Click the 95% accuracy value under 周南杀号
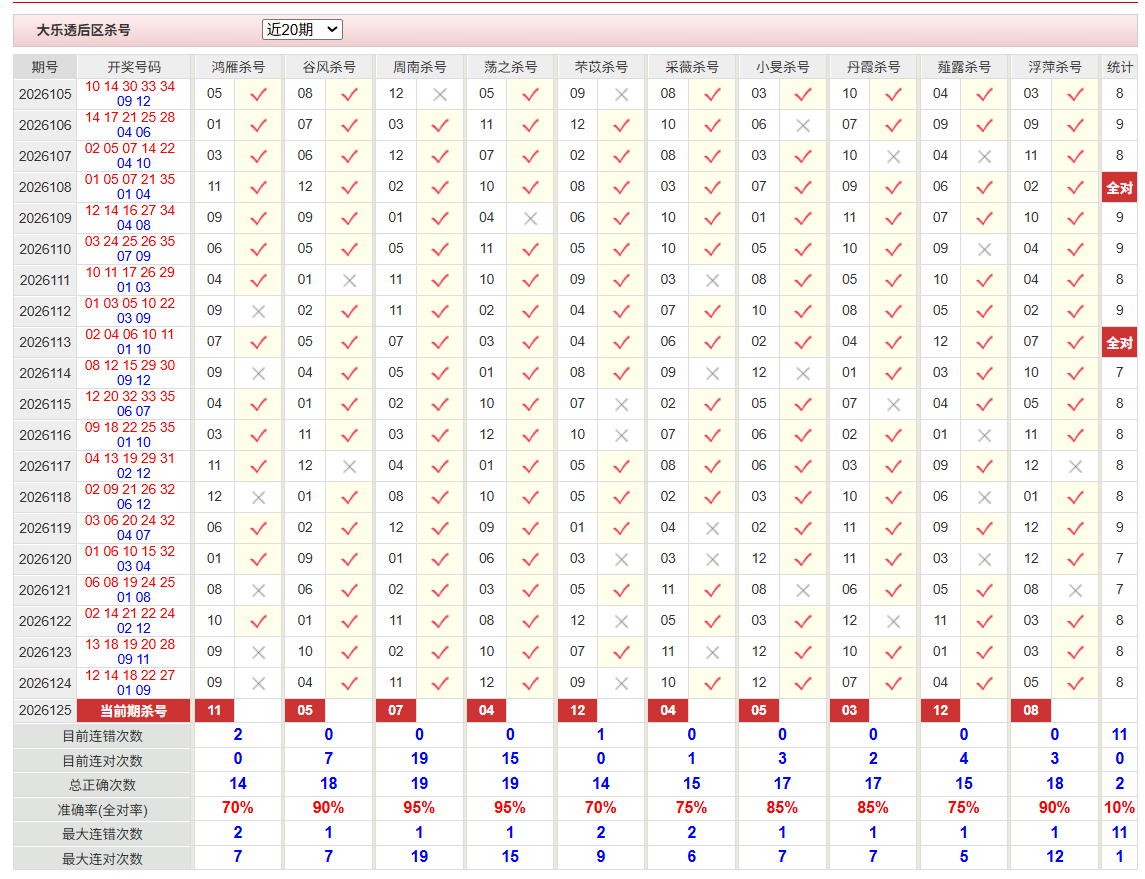This screenshot has width=1145, height=879. pos(419,807)
